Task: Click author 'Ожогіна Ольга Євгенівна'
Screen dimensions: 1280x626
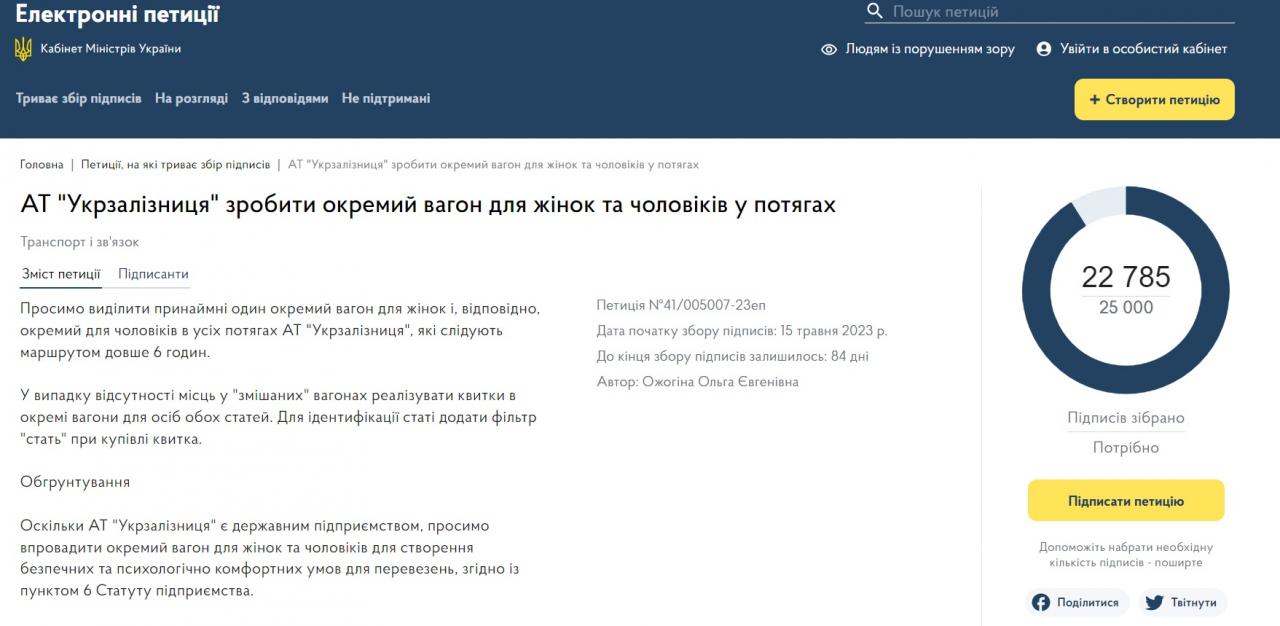Action: (x=720, y=381)
